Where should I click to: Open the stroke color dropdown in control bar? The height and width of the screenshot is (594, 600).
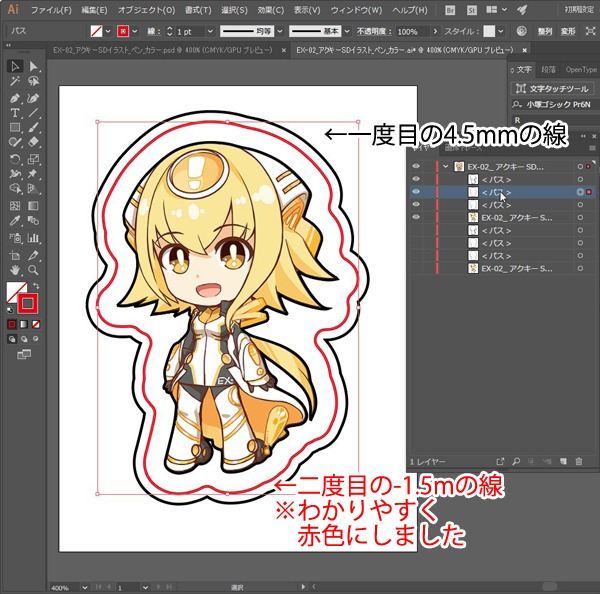(x=135, y=31)
